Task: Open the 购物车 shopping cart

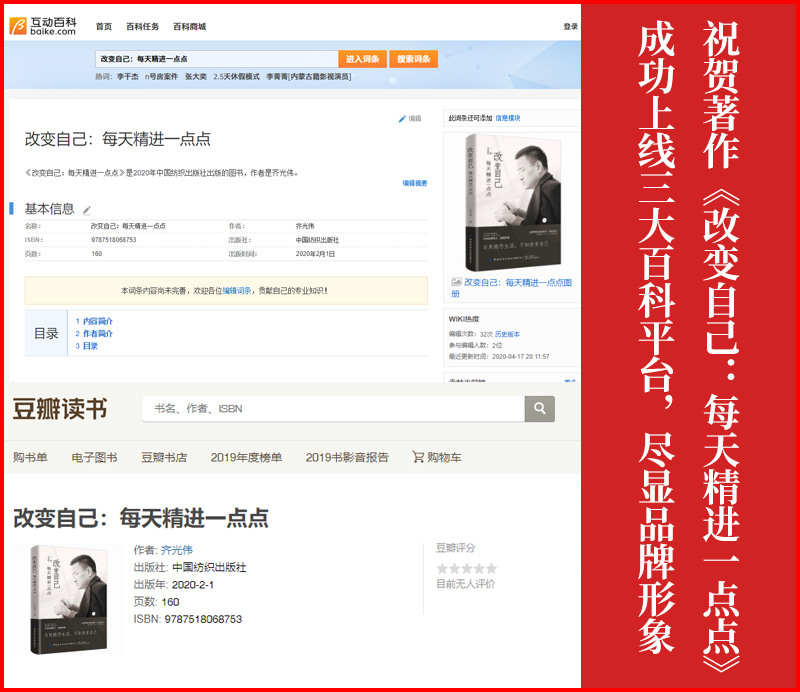Action: pos(436,457)
